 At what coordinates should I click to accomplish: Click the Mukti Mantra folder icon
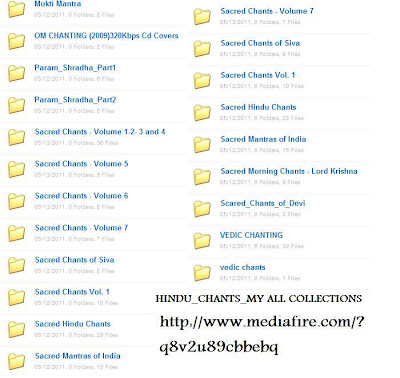pos(16,9)
